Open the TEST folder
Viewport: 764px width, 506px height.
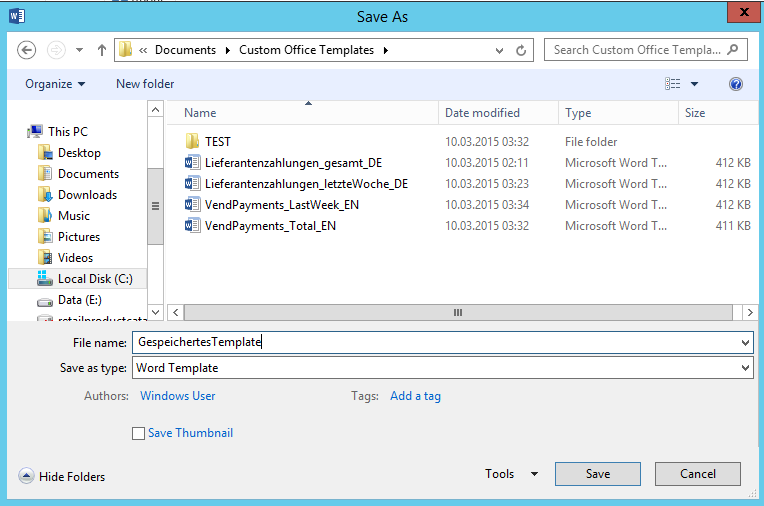pos(218,142)
